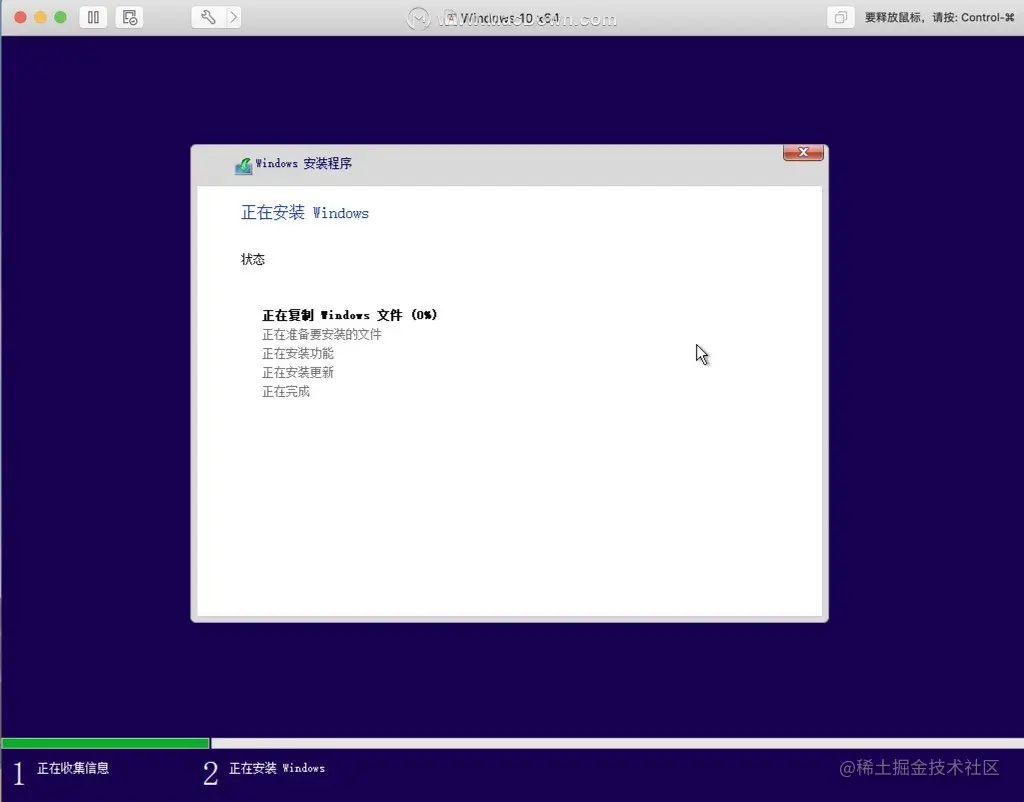
Task: Open virtual machine settings wrench
Action: click(208, 17)
